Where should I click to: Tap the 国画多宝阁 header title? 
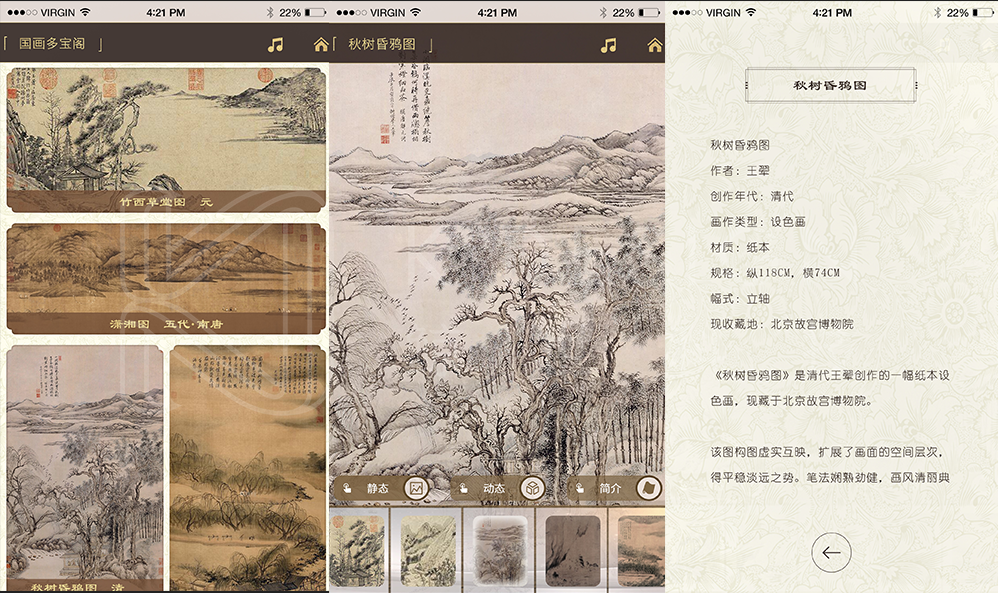click(x=52, y=44)
